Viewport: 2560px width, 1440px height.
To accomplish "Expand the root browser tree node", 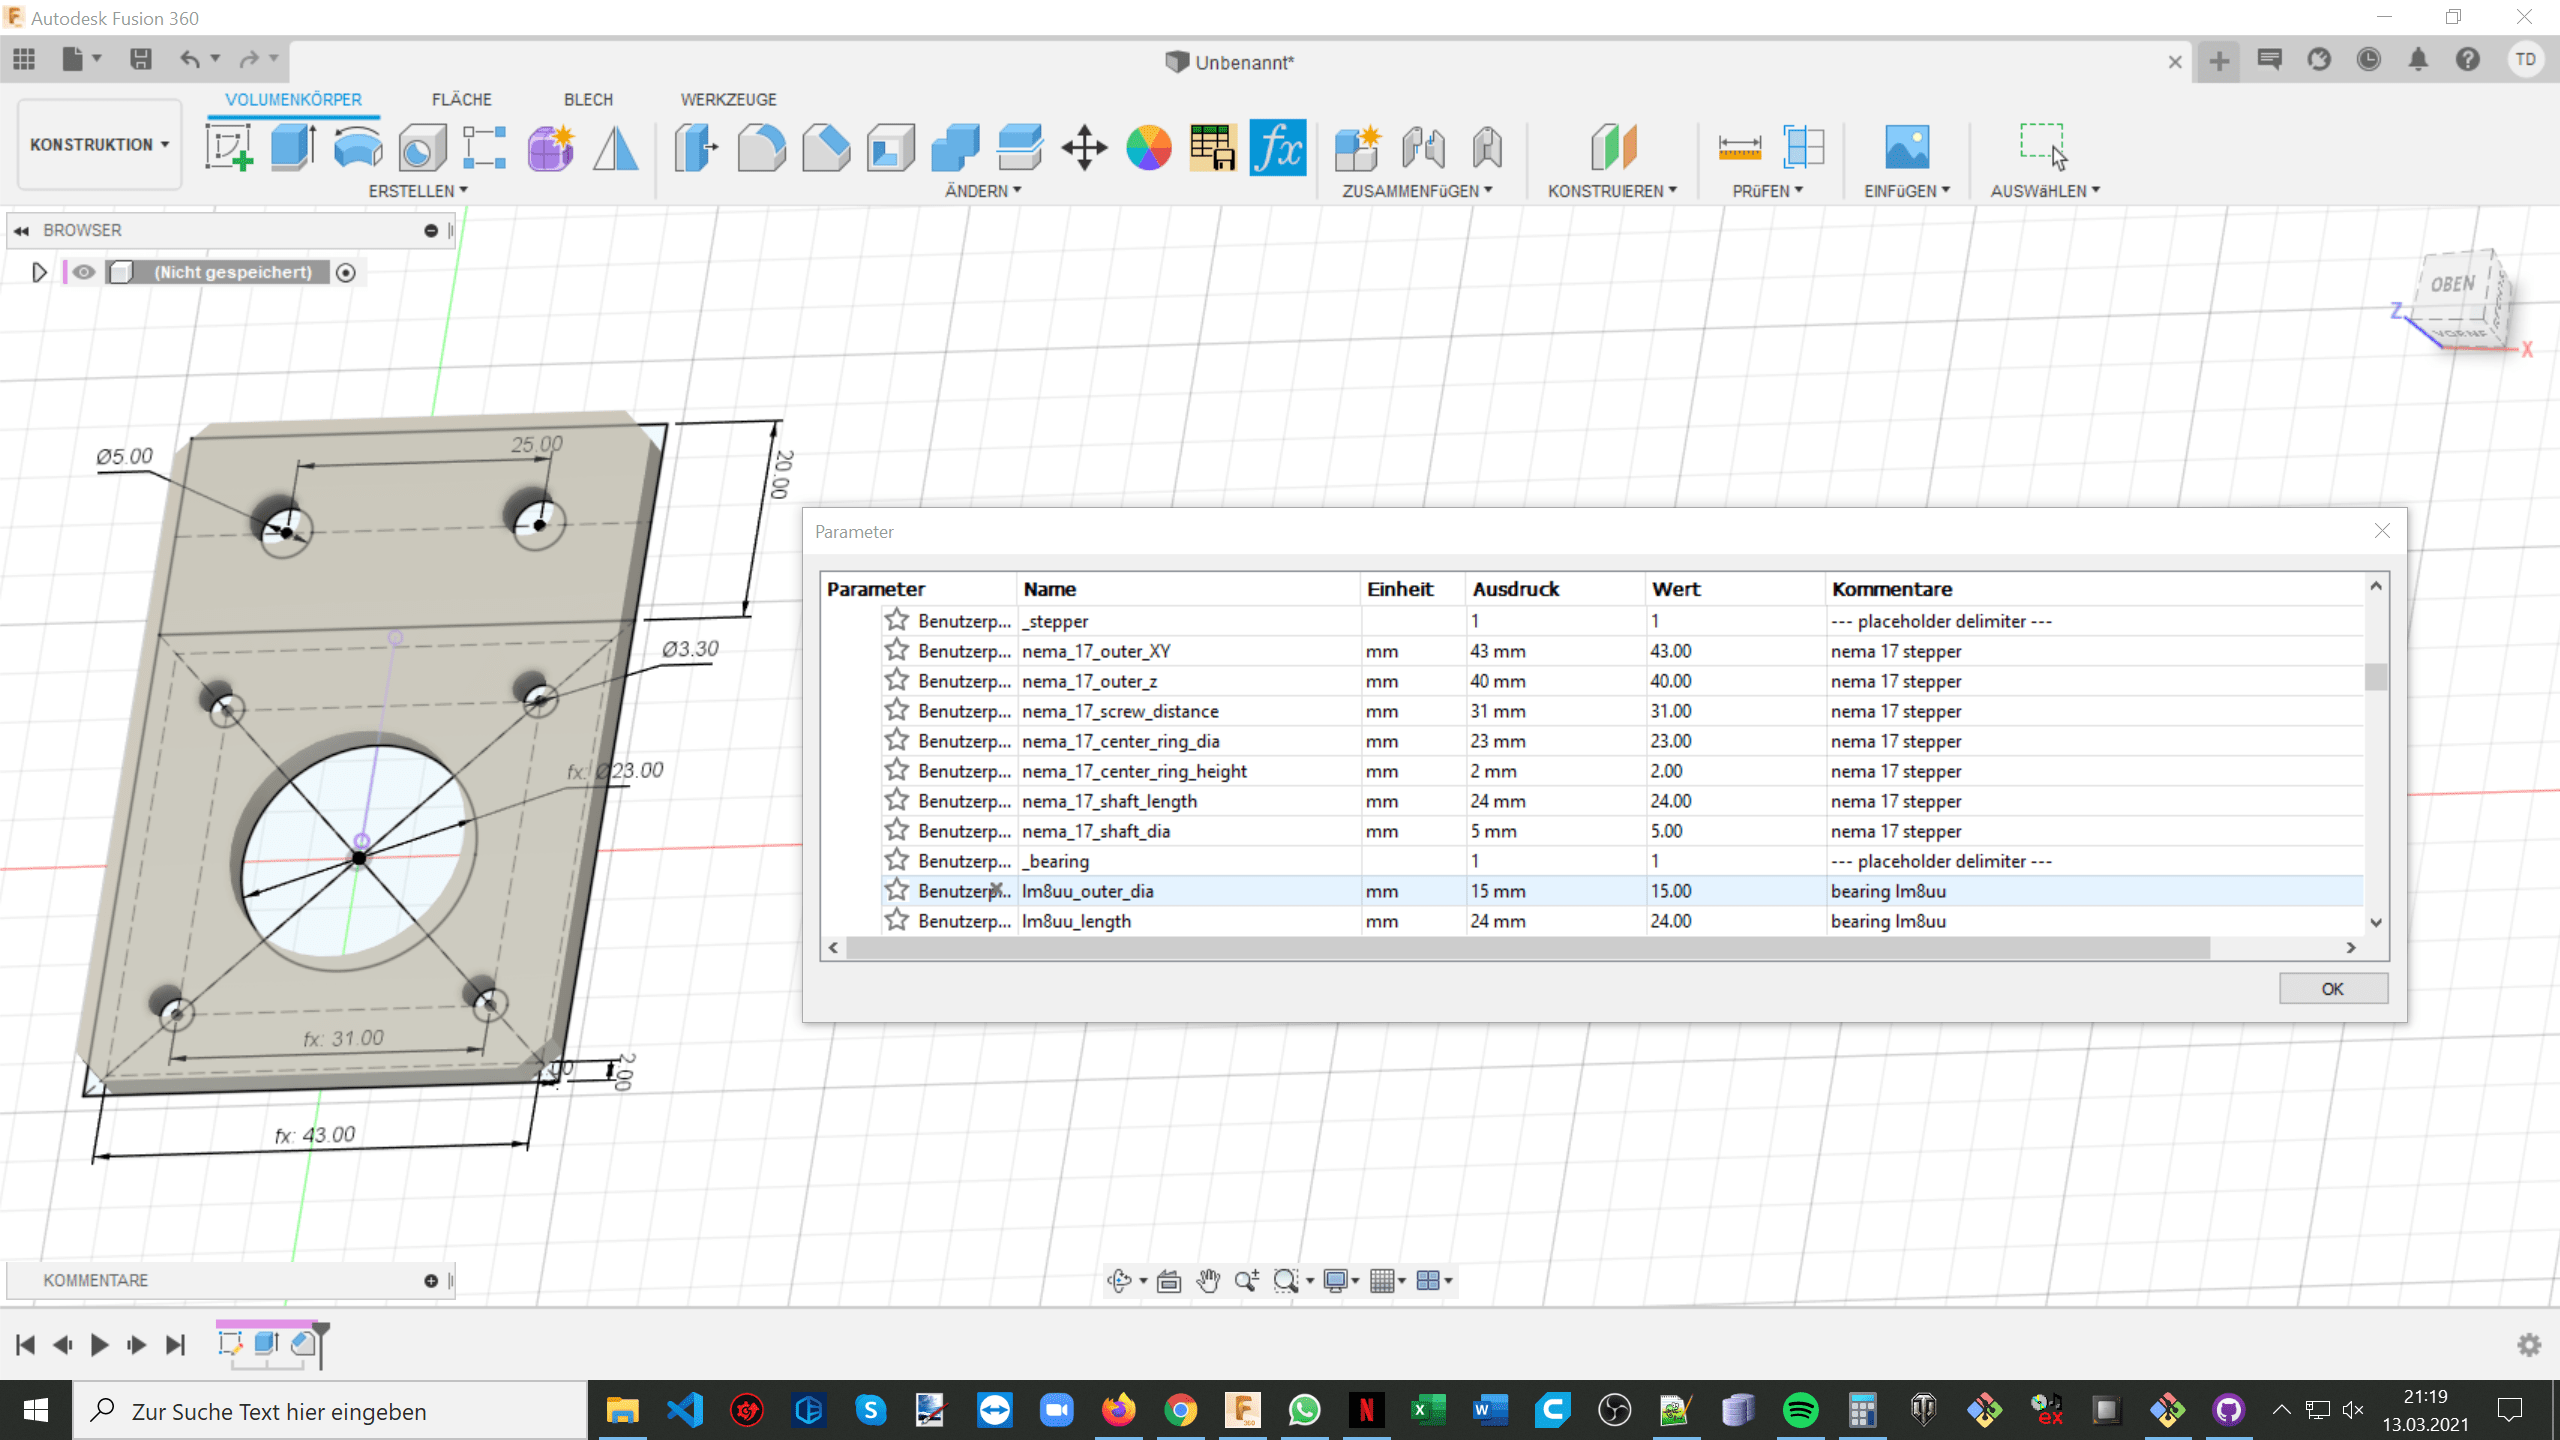I will coord(39,272).
